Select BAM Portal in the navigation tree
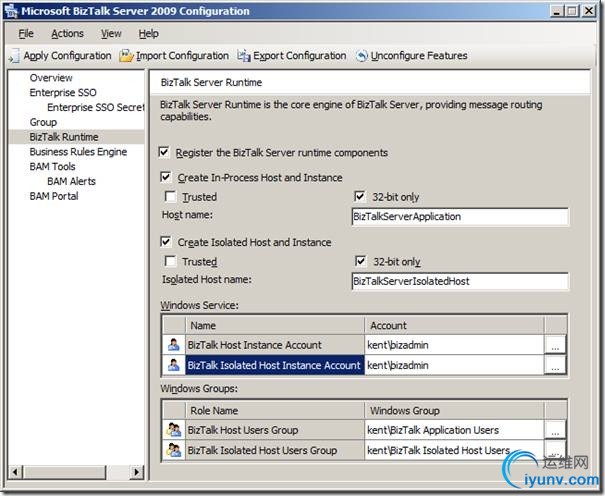 pos(54,196)
